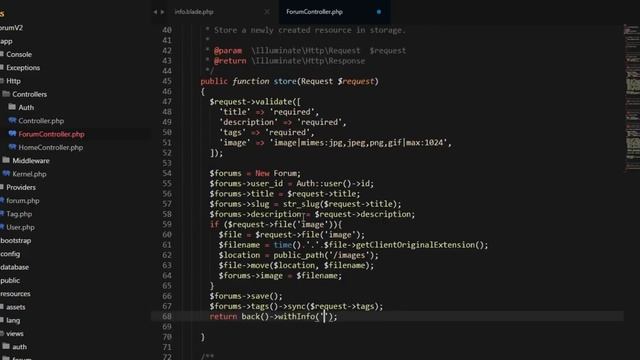Viewport: 640px width, 360px height.
Task: Place cursor on 'store' function name
Action: click(285, 81)
